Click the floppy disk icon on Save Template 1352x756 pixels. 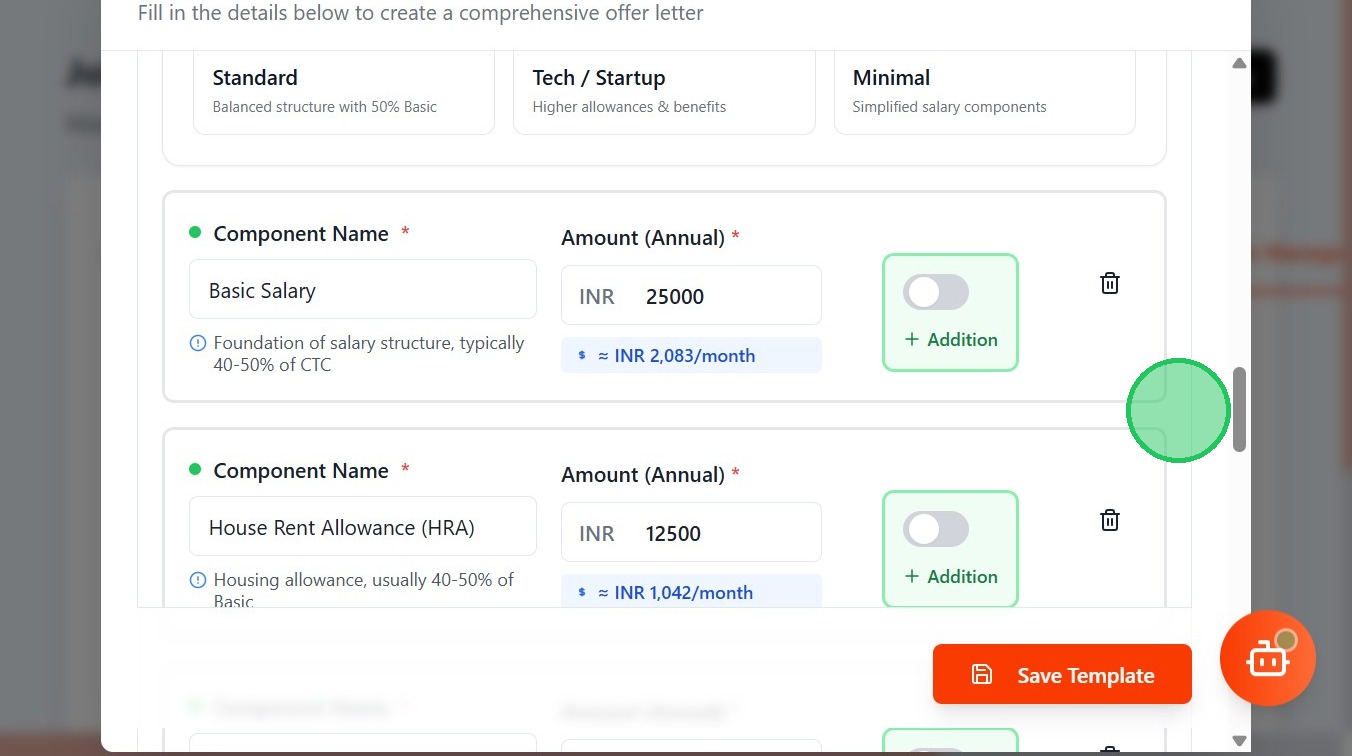[x=981, y=675]
